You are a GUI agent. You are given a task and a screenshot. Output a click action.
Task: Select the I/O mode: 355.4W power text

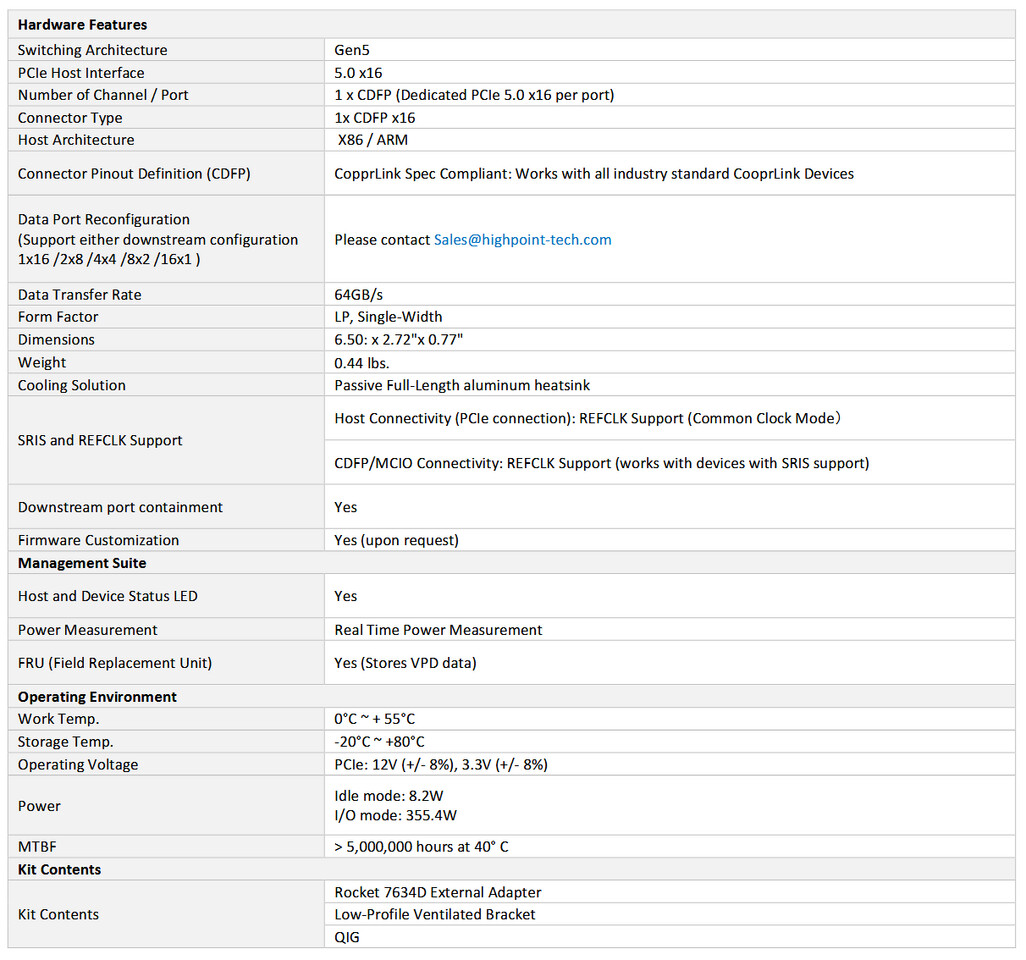395,816
